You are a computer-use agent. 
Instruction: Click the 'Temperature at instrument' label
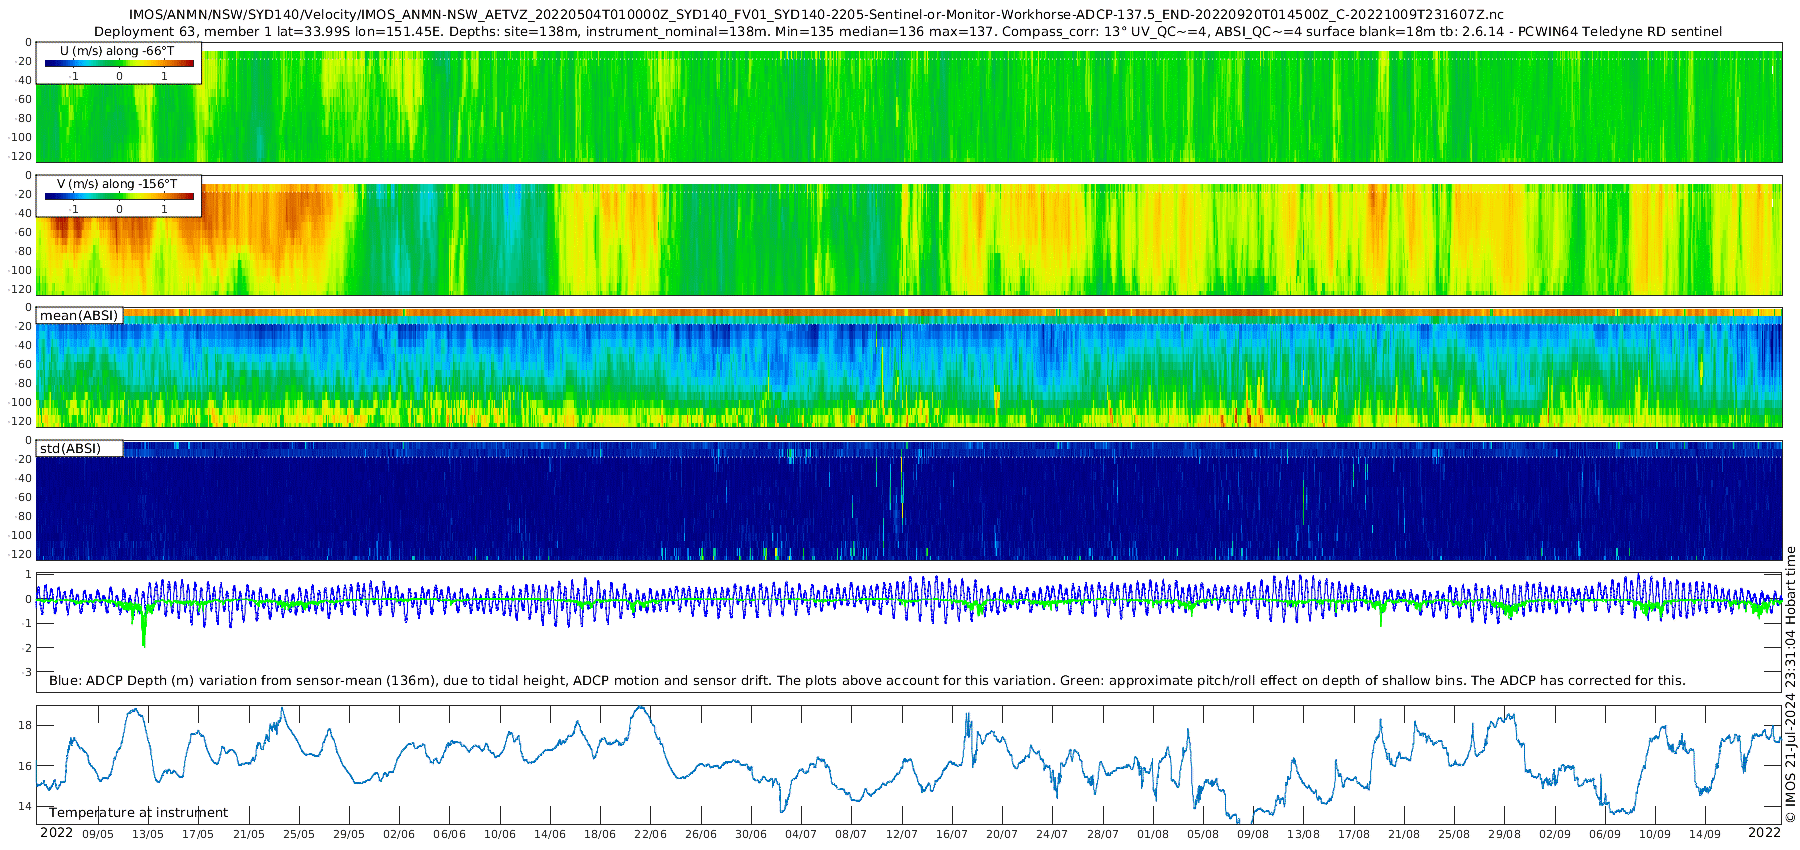point(138,813)
